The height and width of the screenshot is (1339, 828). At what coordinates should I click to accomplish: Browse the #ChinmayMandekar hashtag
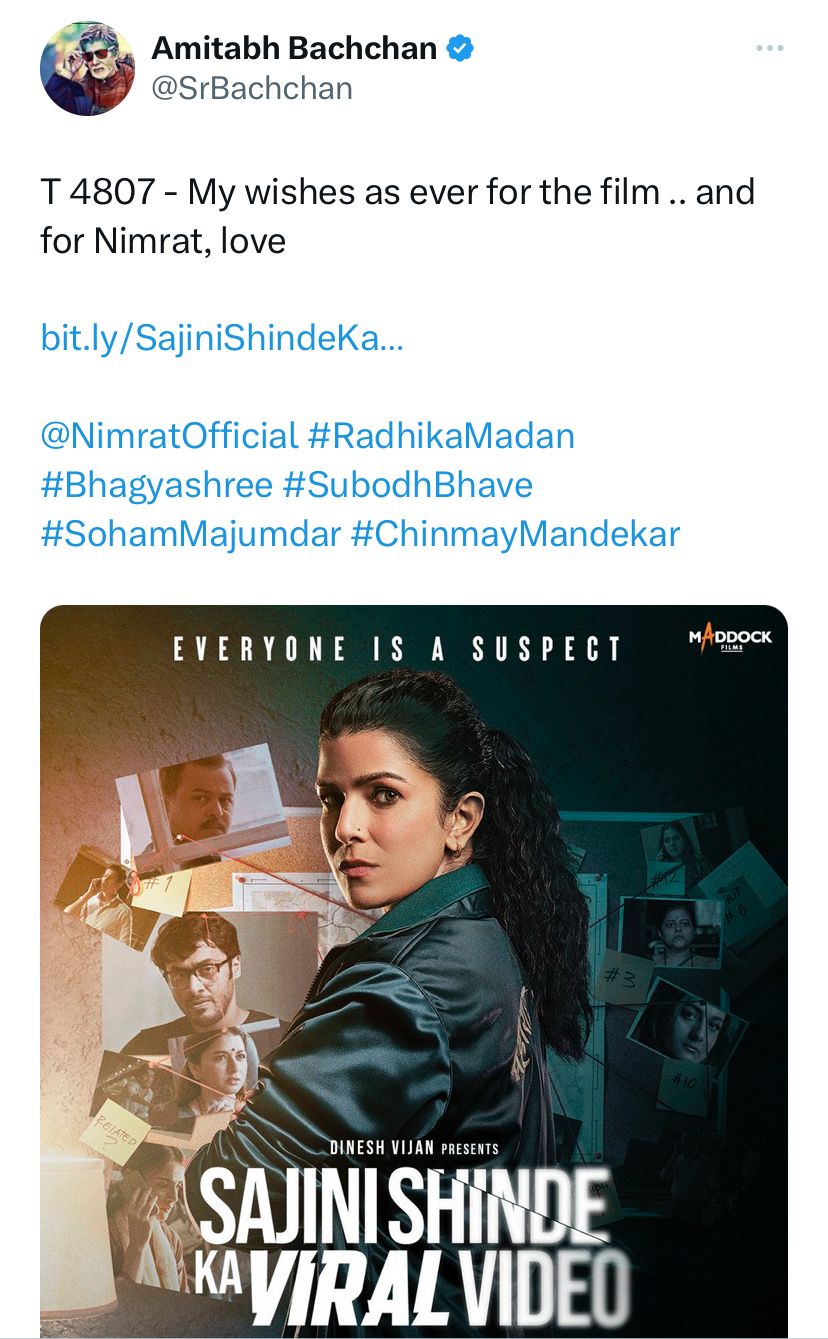pos(515,534)
